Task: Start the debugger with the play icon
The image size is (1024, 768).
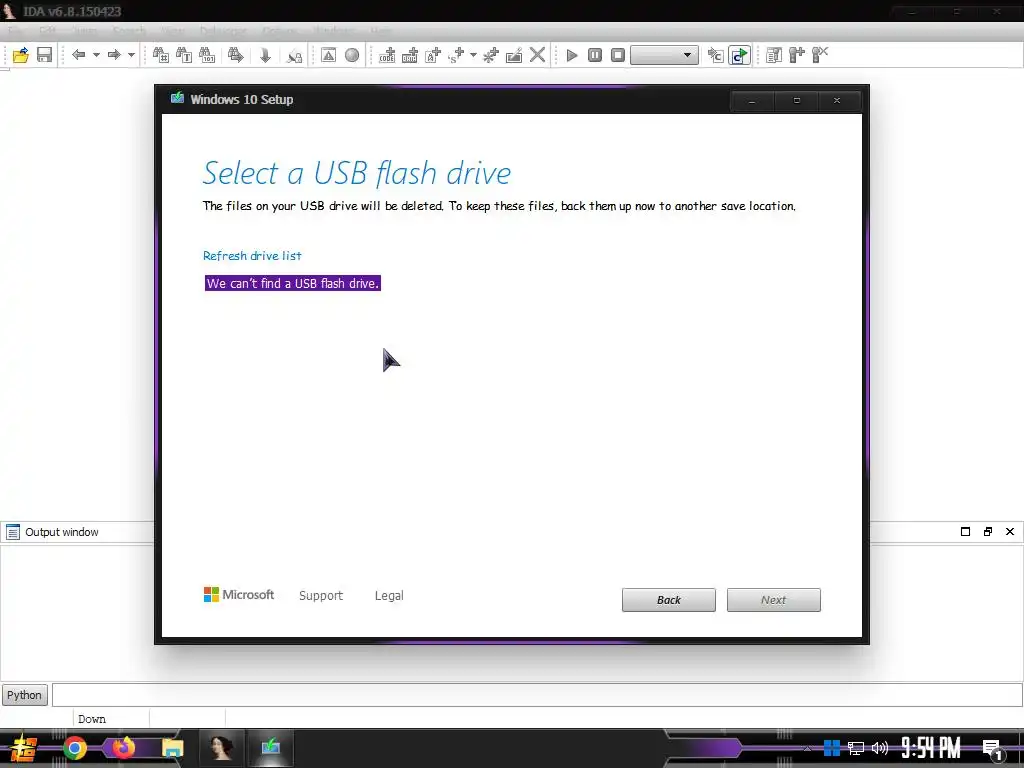Action: click(x=571, y=55)
